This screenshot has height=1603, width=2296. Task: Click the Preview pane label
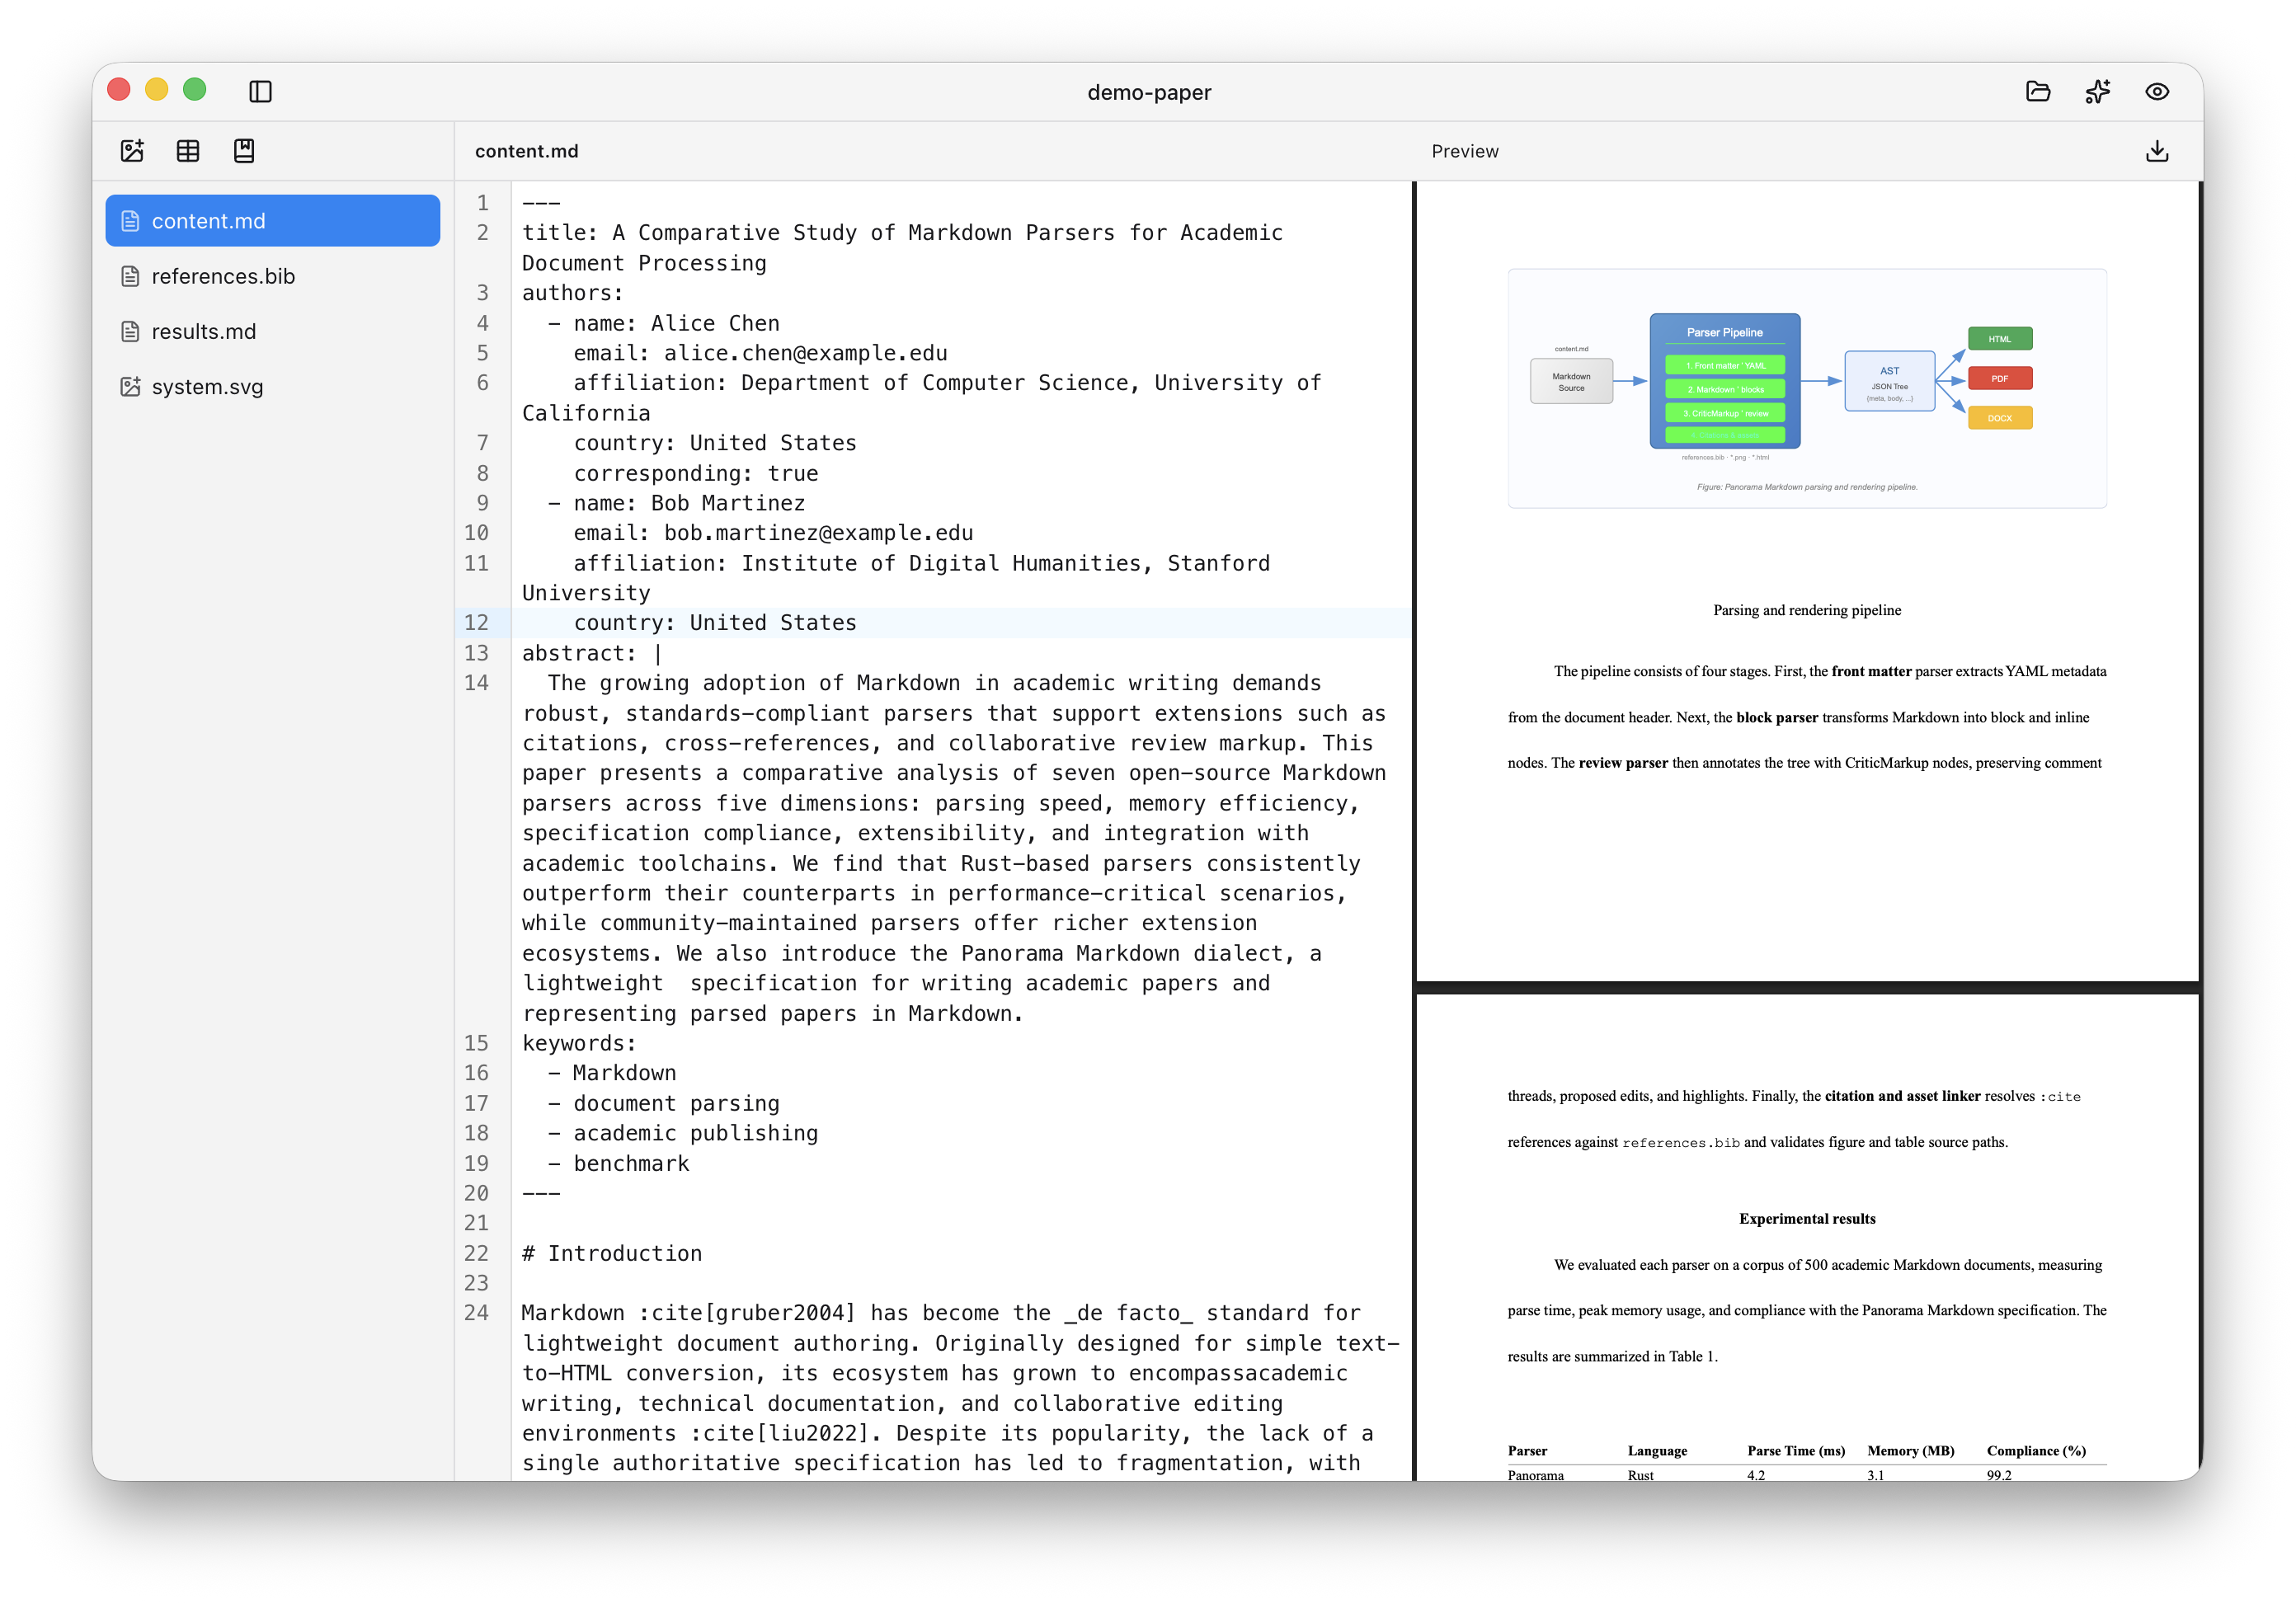[x=1465, y=151]
